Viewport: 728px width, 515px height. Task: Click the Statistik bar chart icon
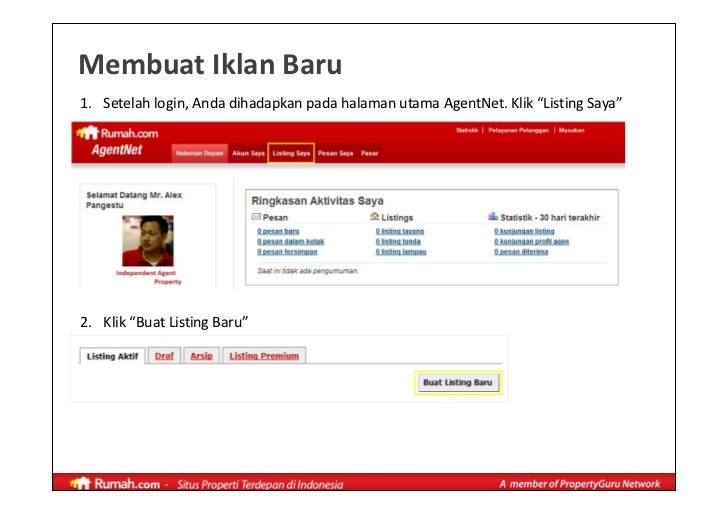[493, 216]
